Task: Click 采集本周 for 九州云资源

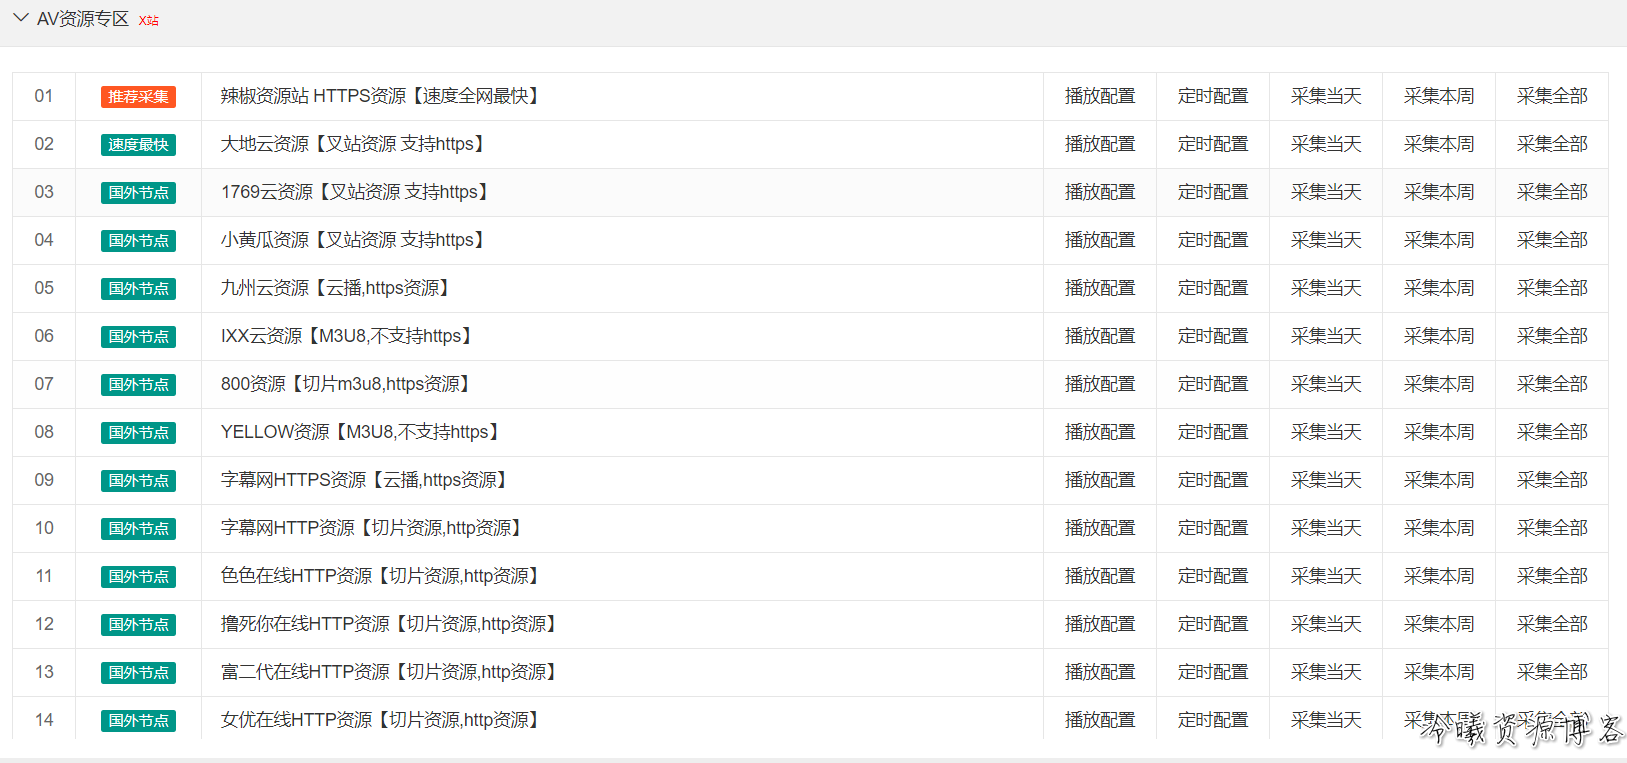Action: (x=1439, y=288)
